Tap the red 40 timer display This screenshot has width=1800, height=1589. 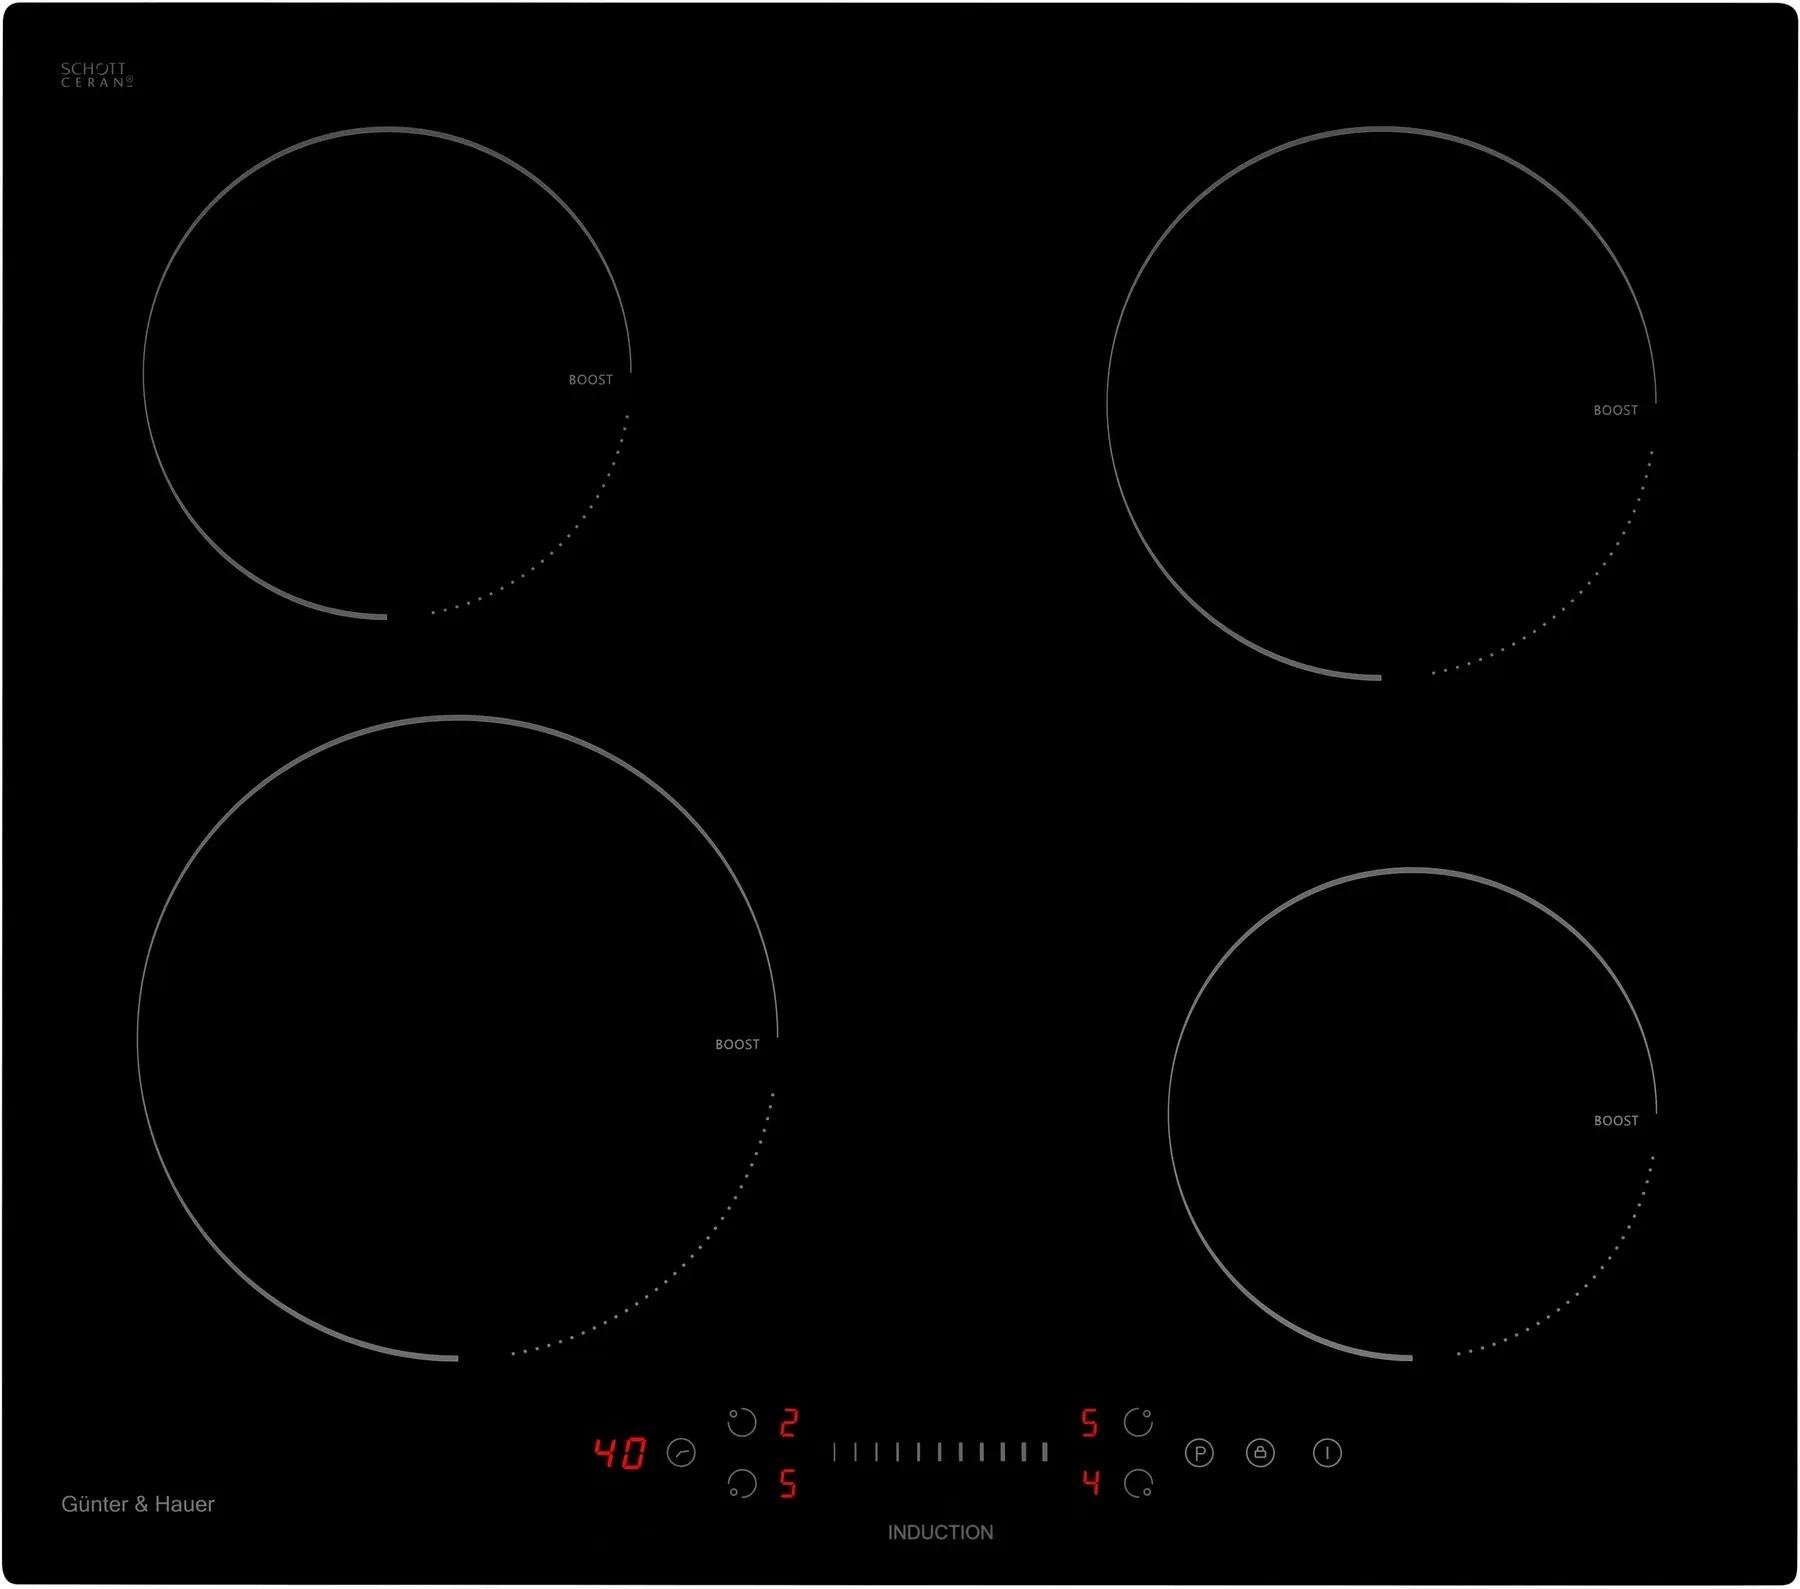point(620,1453)
